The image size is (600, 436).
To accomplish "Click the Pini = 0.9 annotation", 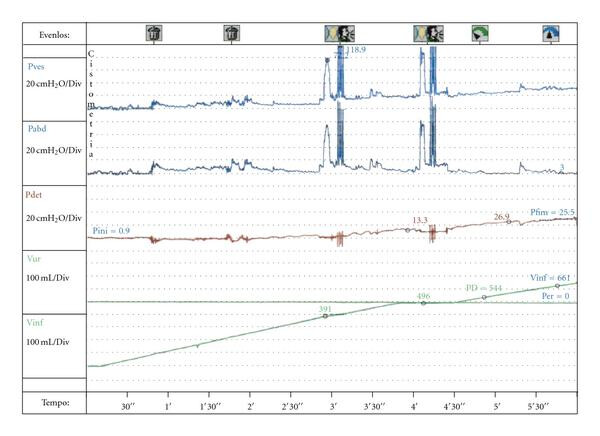I will point(111,231).
